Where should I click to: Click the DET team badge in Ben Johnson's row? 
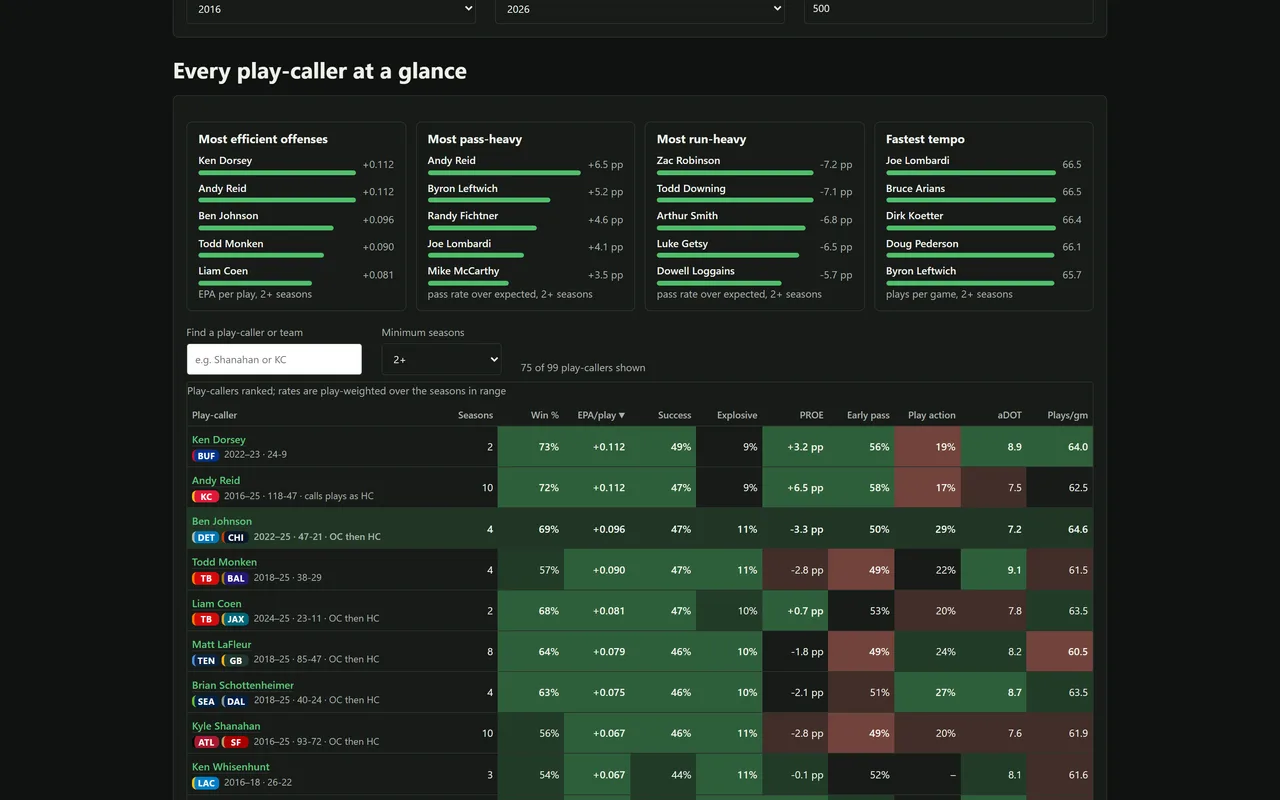[205, 537]
